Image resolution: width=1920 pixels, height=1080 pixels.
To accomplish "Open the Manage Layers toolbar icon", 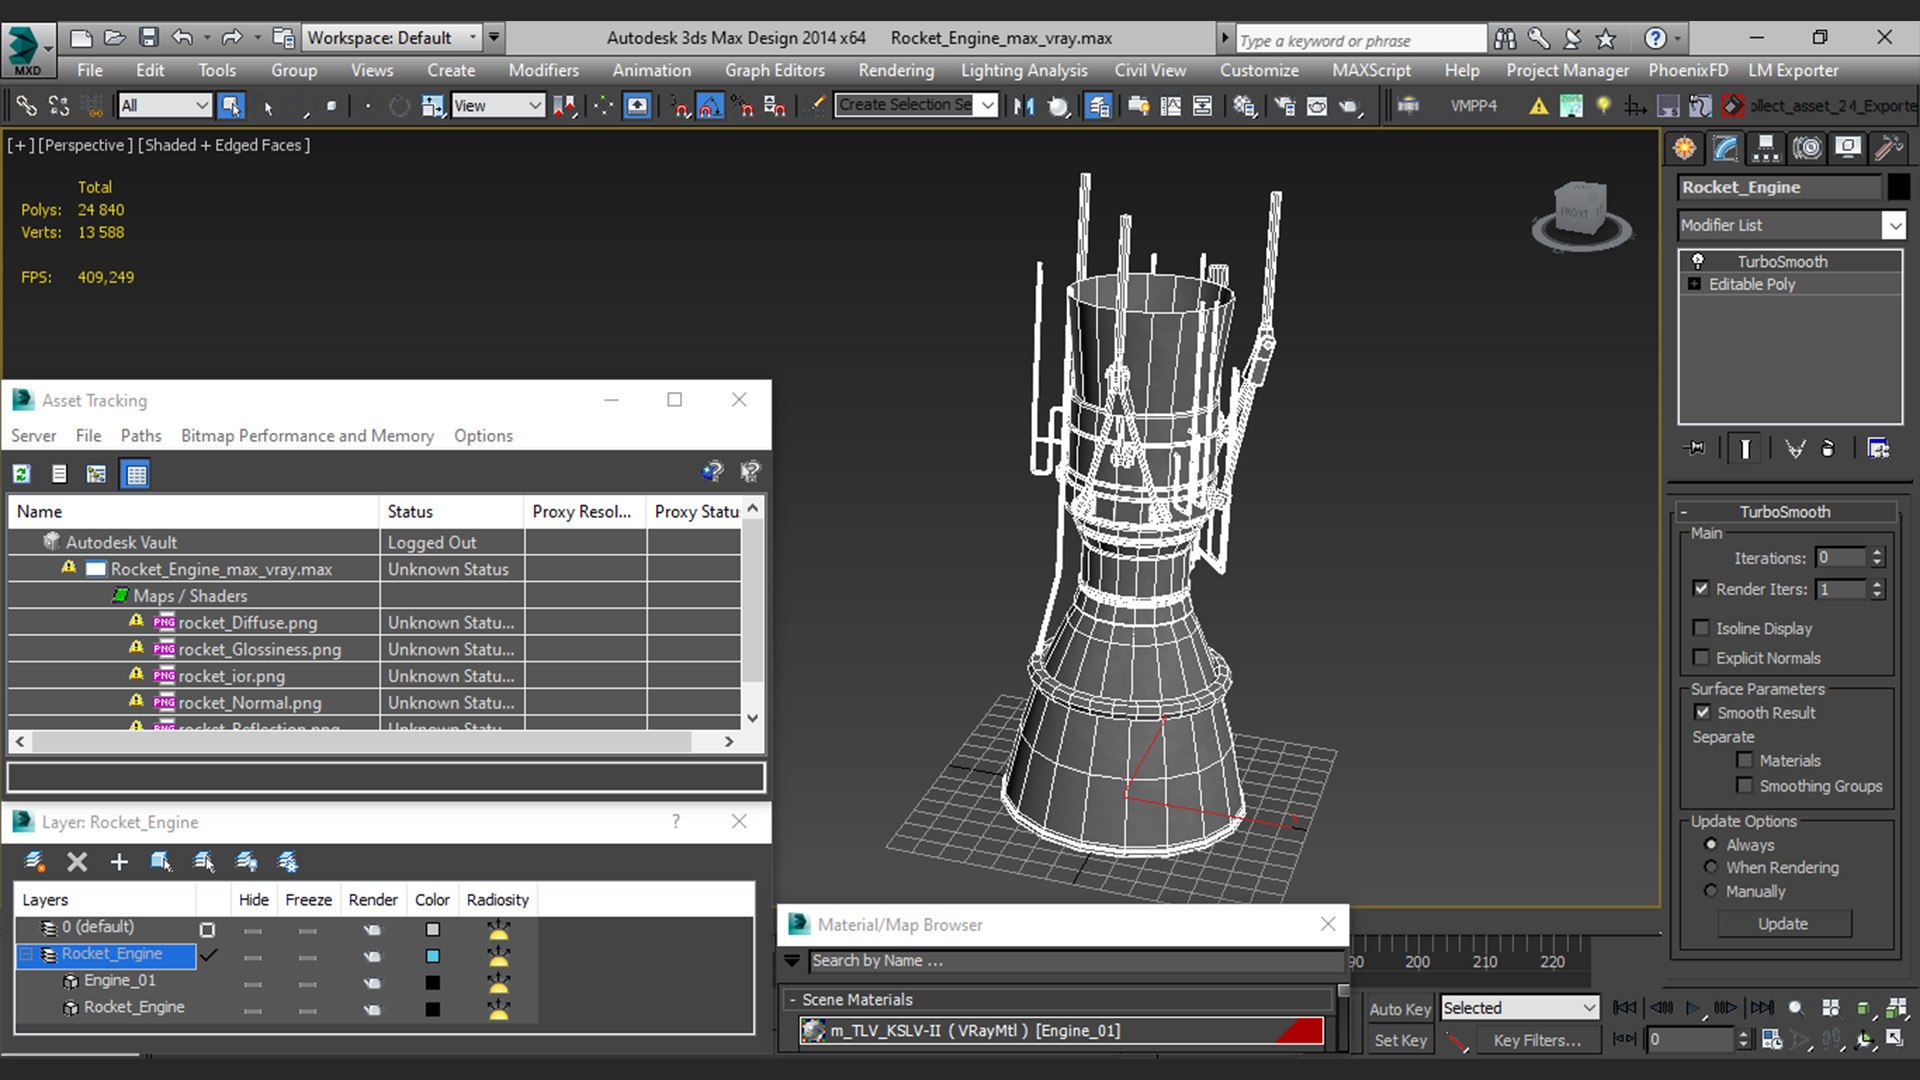I will [x=1097, y=105].
